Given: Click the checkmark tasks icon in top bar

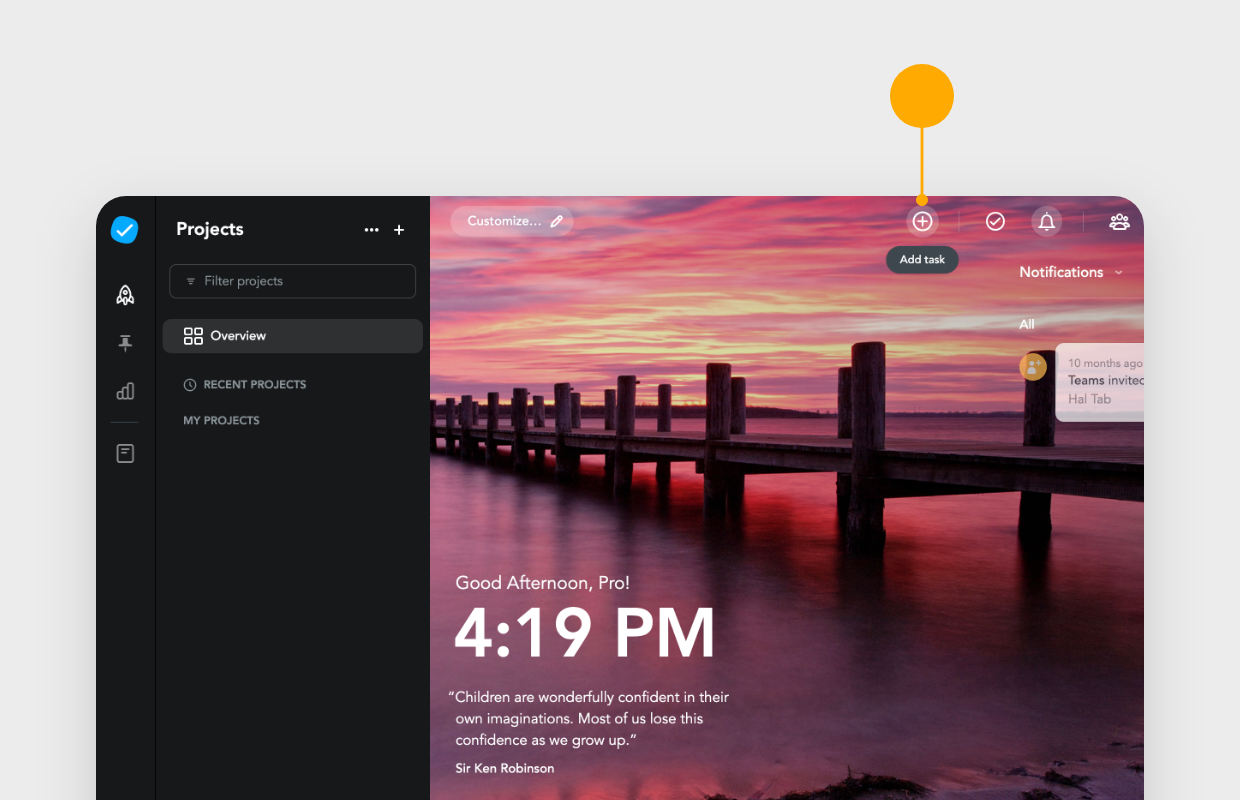Looking at the screenshot, I should tap(995, 221).
